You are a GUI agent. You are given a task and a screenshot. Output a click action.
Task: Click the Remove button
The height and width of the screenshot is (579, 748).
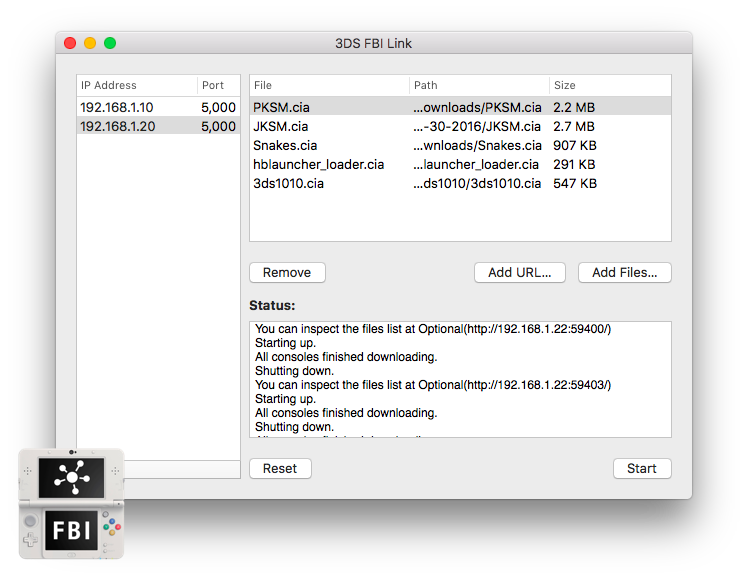287,272
